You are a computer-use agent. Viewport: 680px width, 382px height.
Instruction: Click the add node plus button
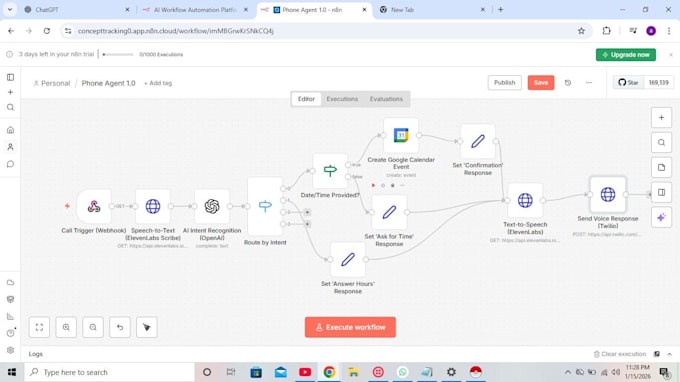661,118
